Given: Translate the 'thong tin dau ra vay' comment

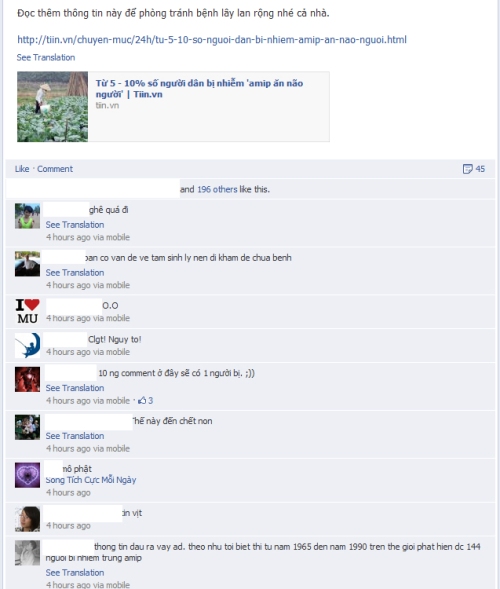Looking at the screenshot, I should click(x=75, y=573).
